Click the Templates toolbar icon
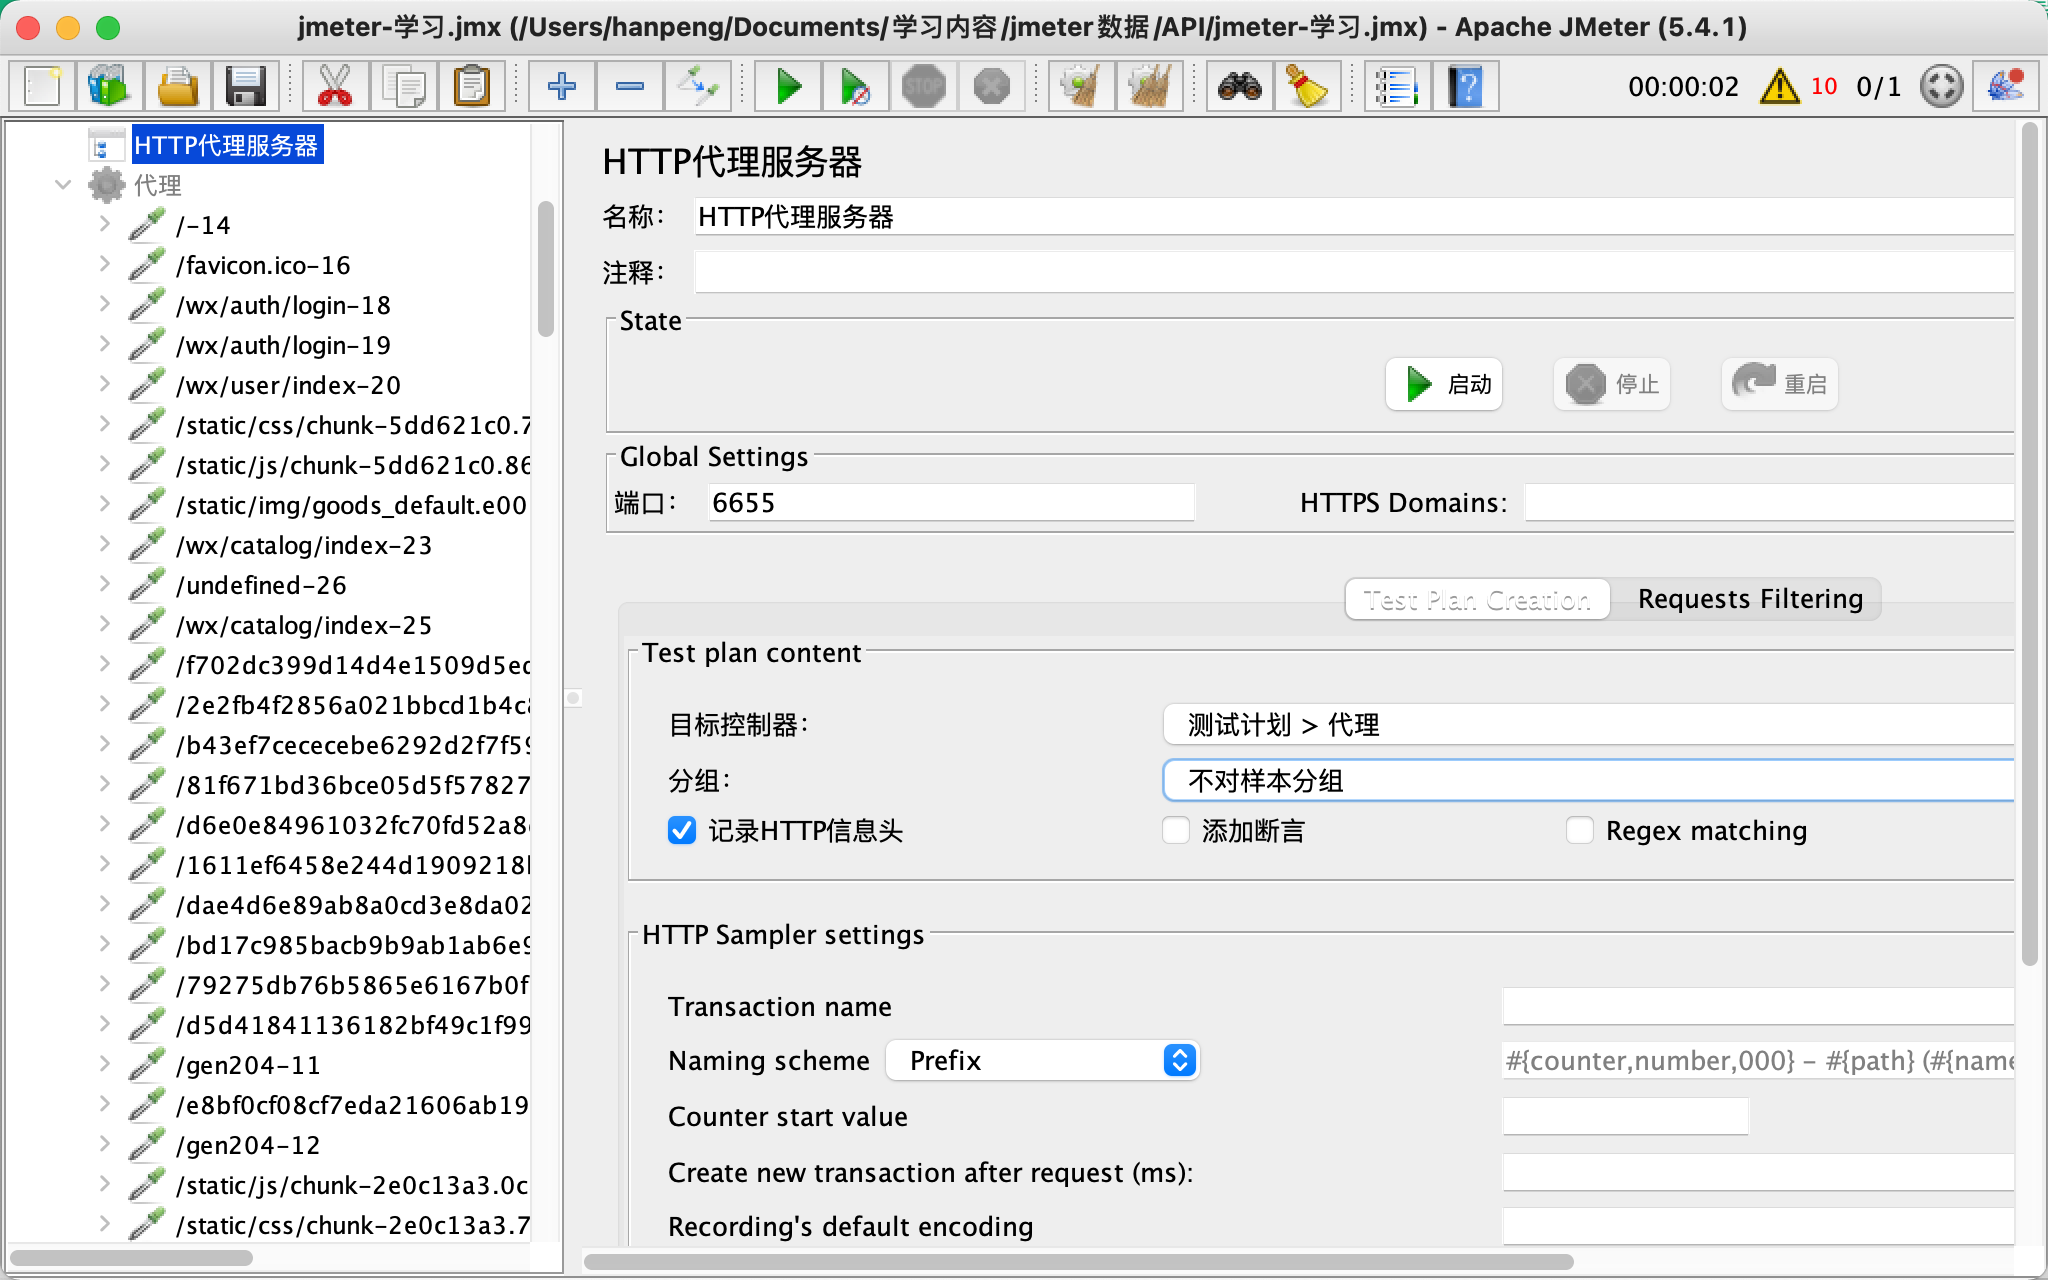Viewport: 2048px width, 1280px height. [x=110, y=87]
